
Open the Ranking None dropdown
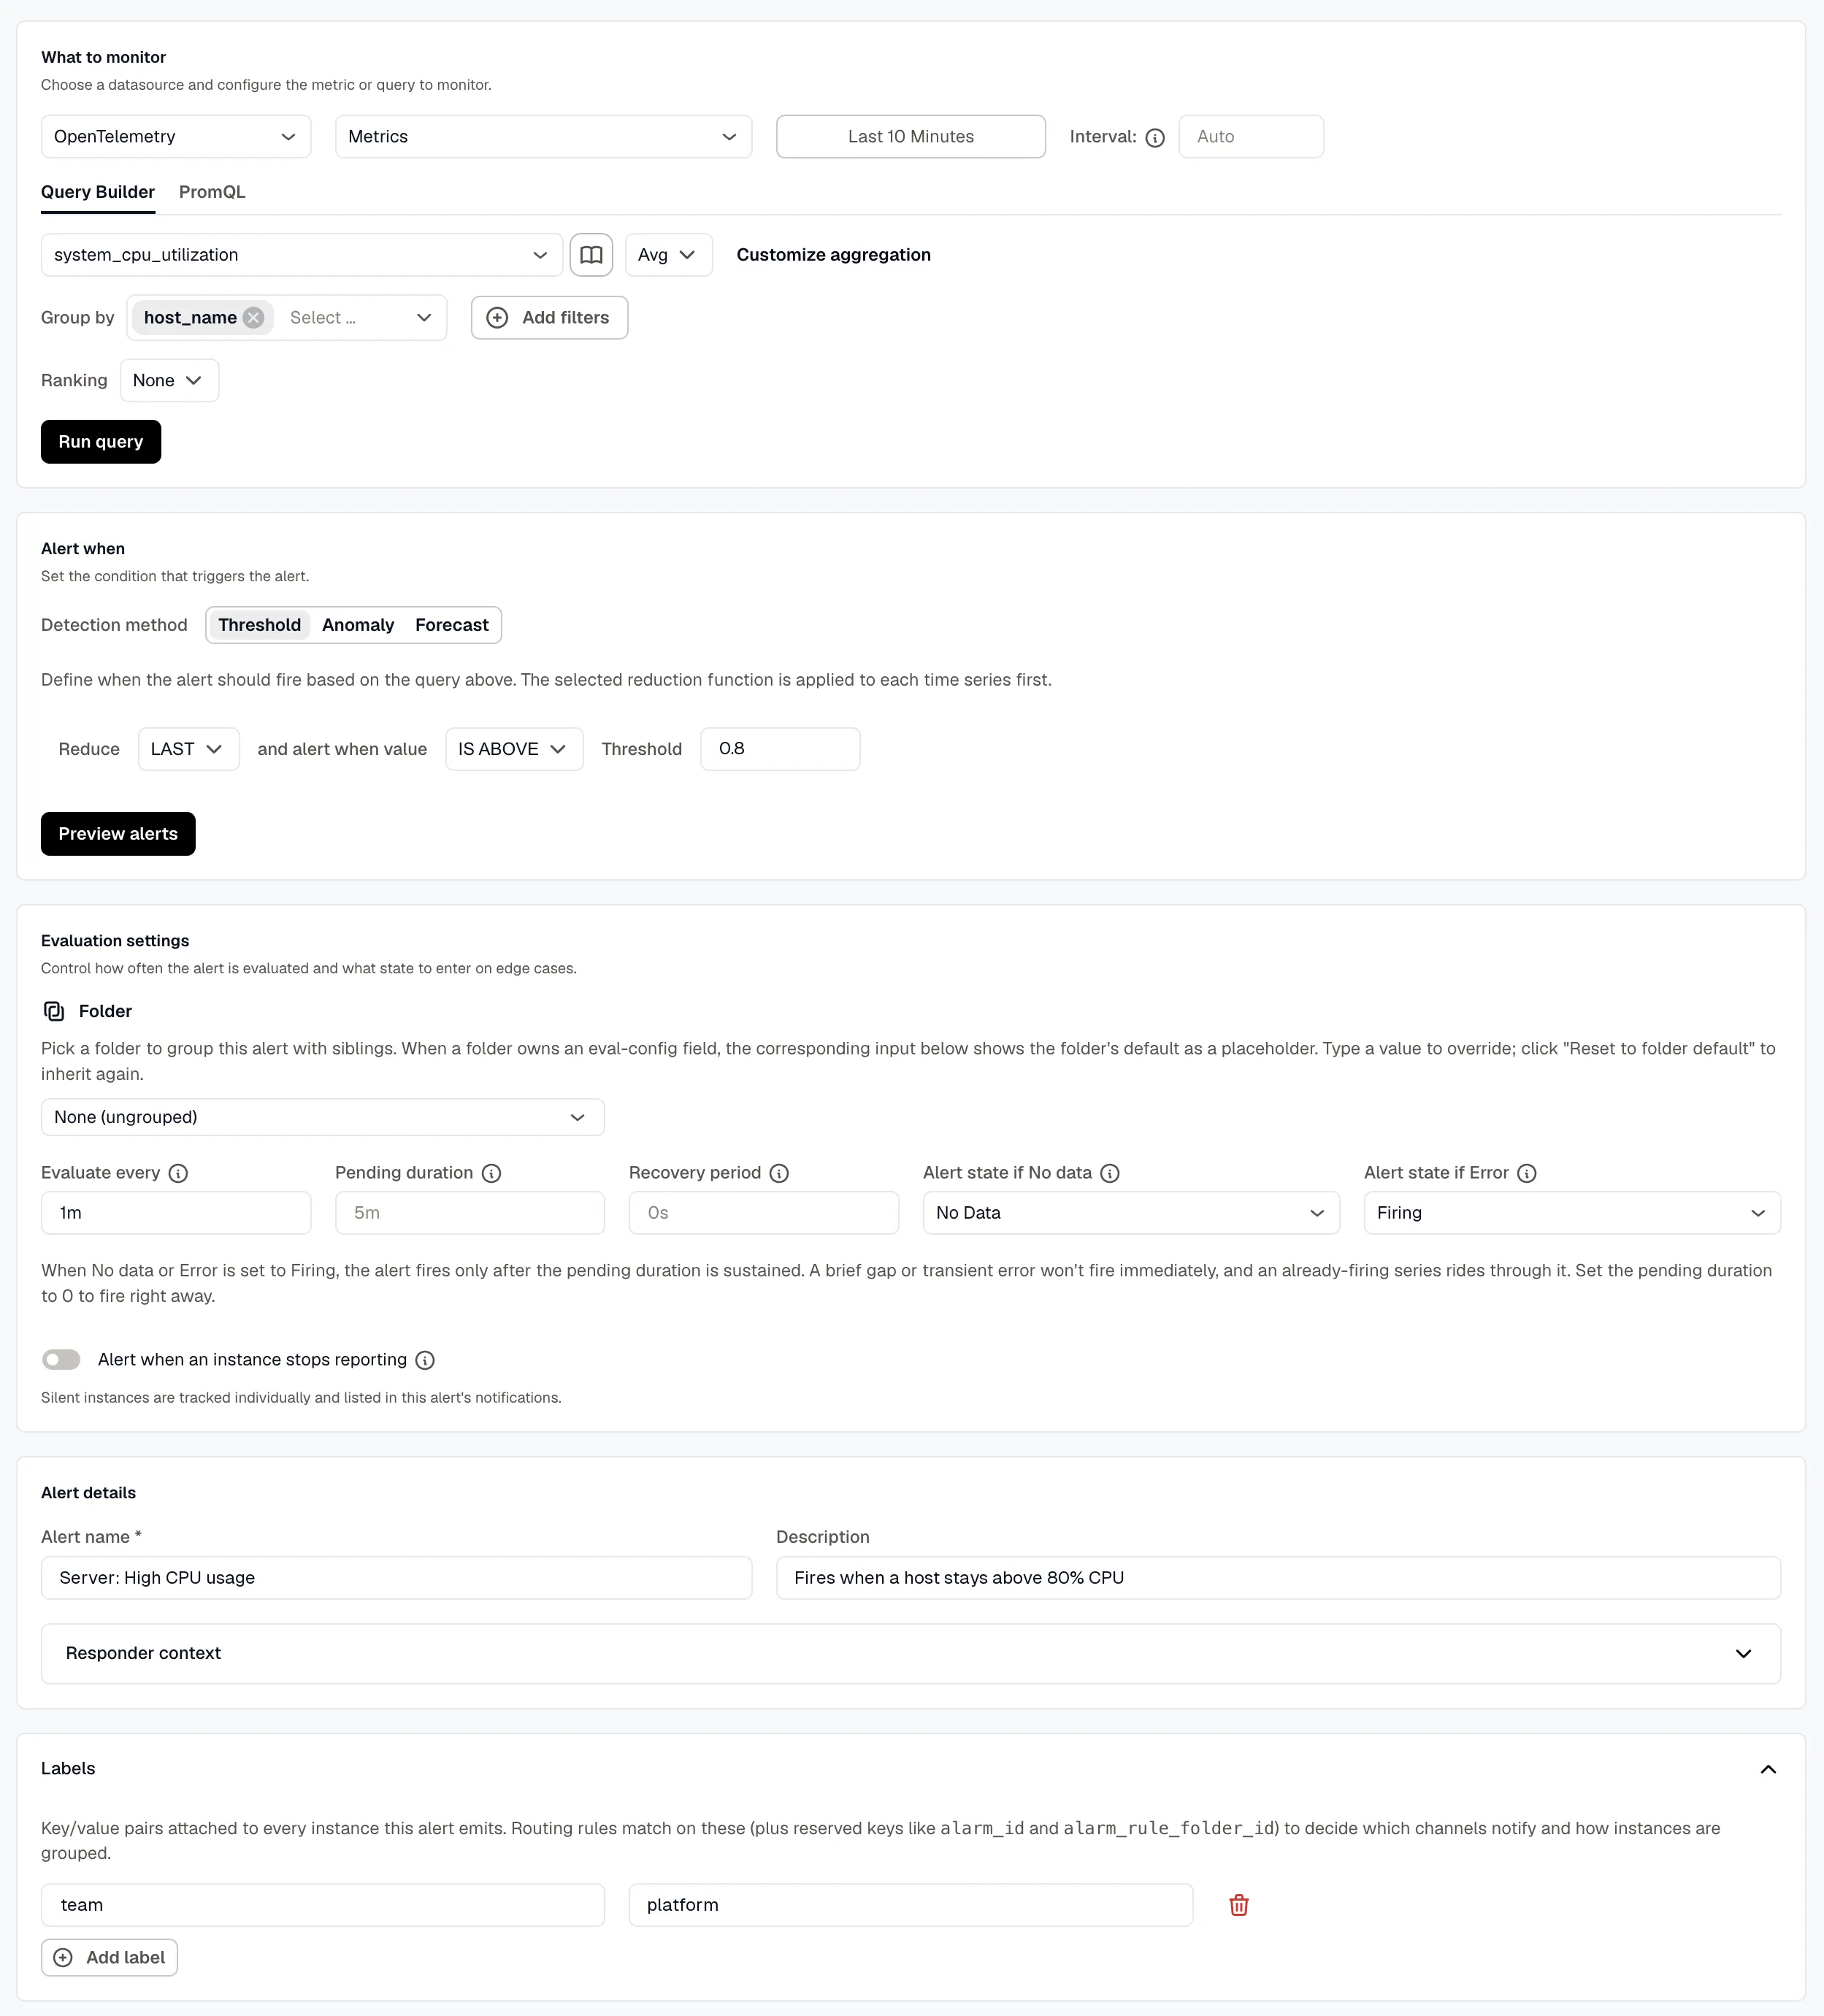tap(169, 381)
